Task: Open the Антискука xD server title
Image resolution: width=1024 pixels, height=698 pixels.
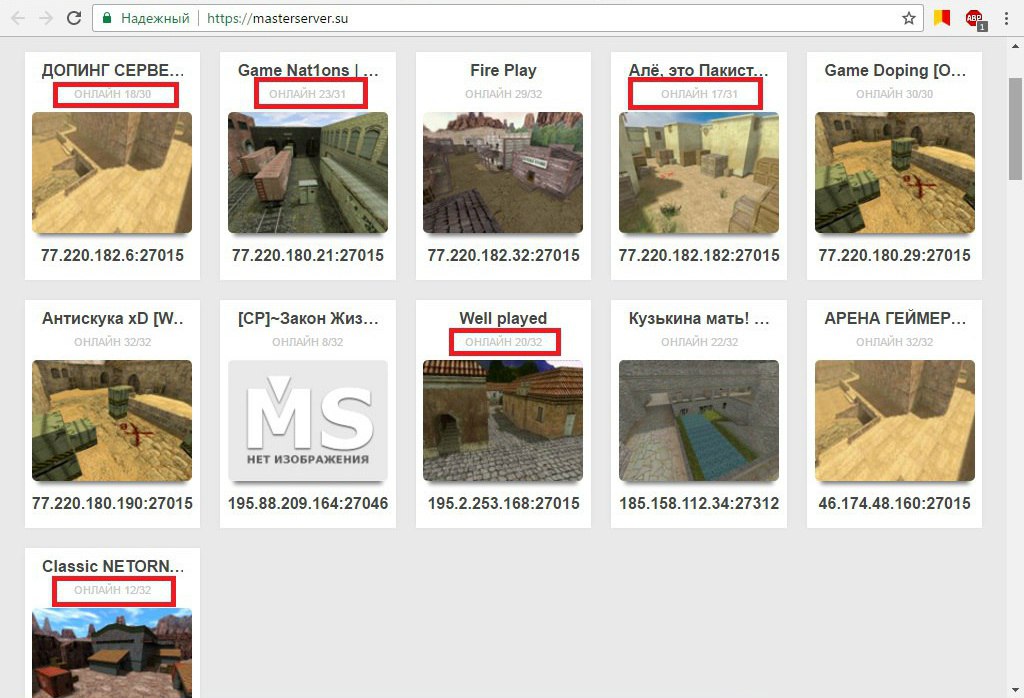Action: tap(112, 319)
